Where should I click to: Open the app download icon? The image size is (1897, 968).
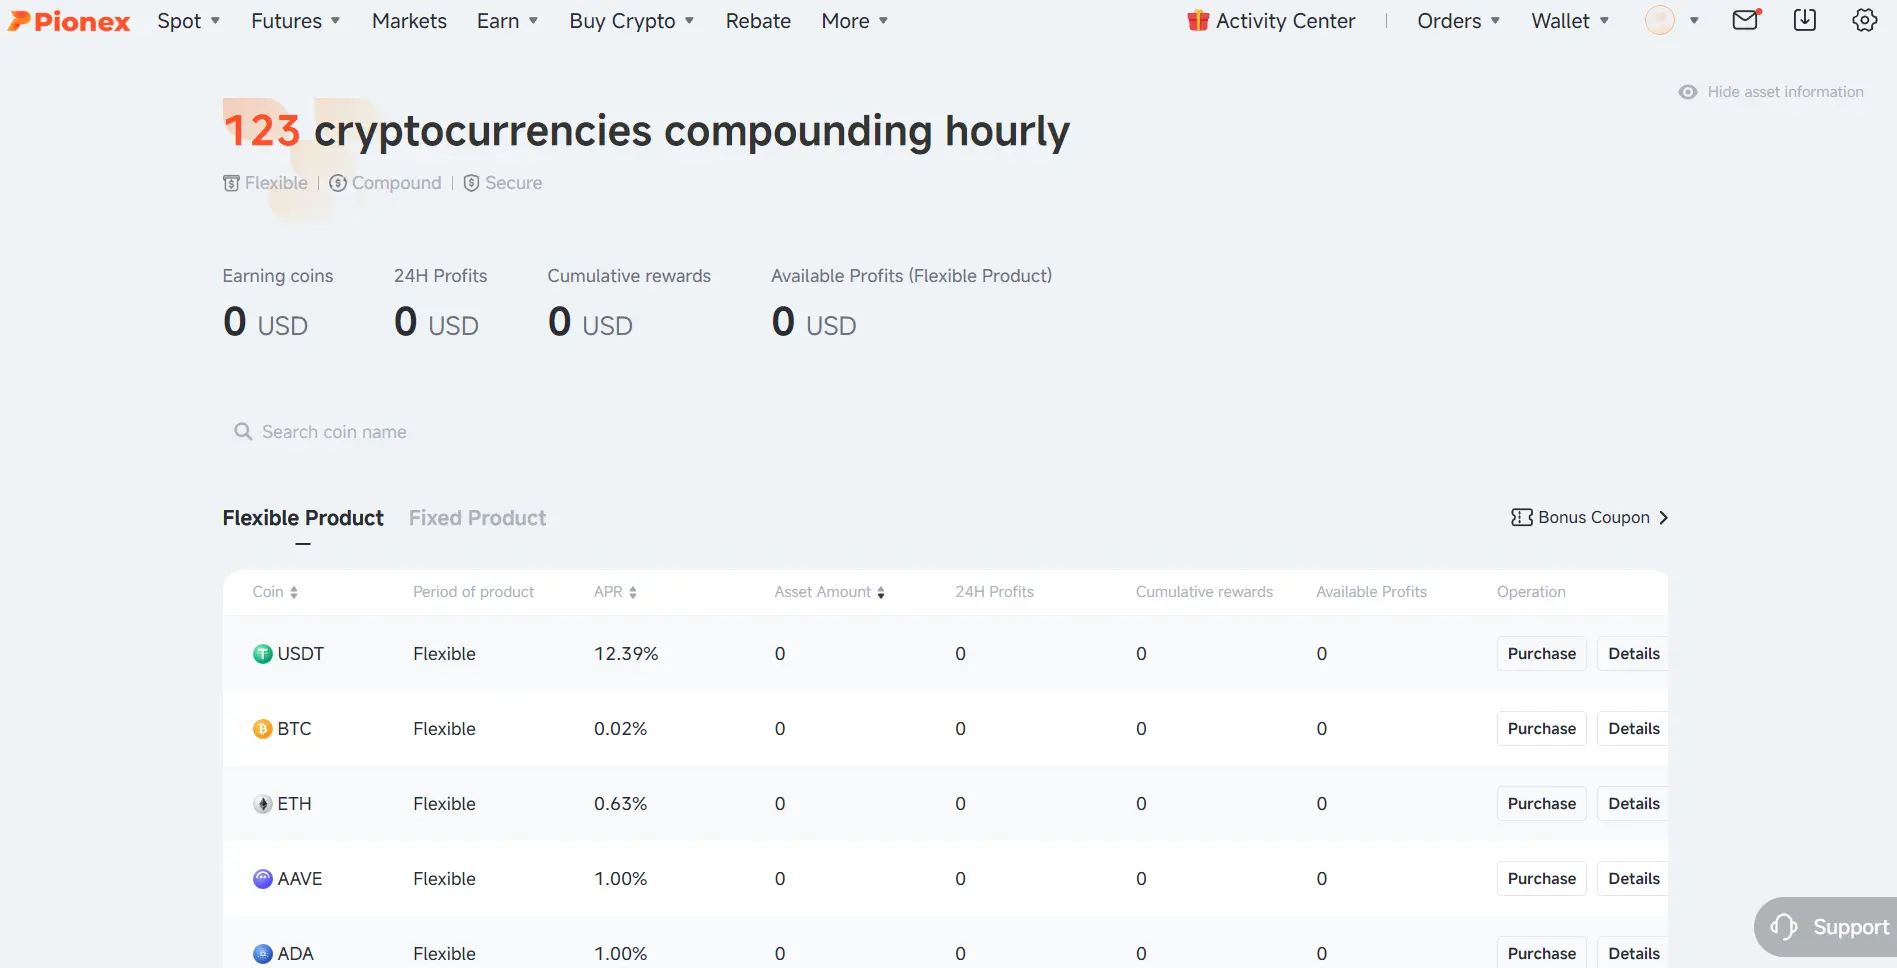click(x=1805, y=20)
